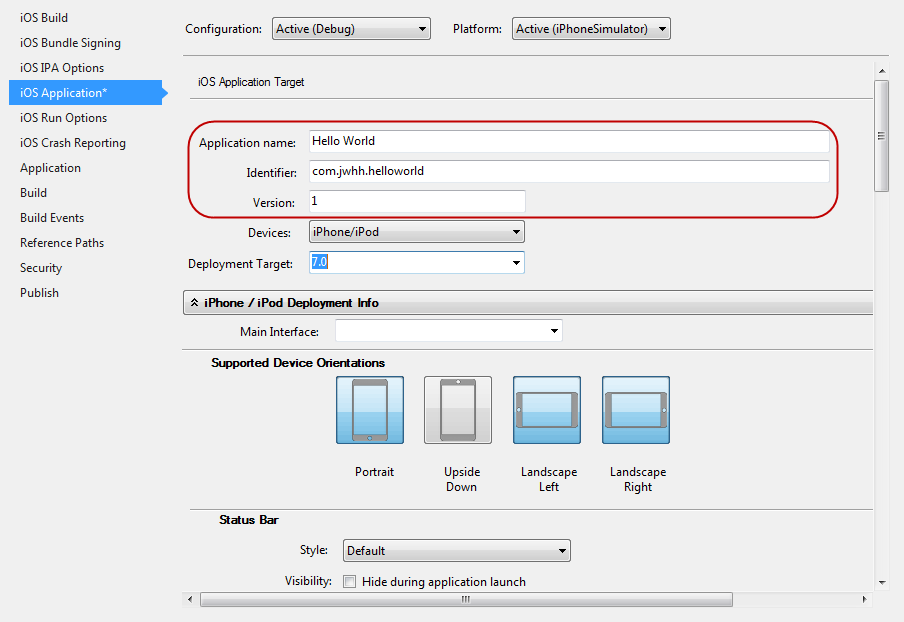Toggle the Upside Down orientation icon
The image size is (904, 622).
tap(458, 410)
